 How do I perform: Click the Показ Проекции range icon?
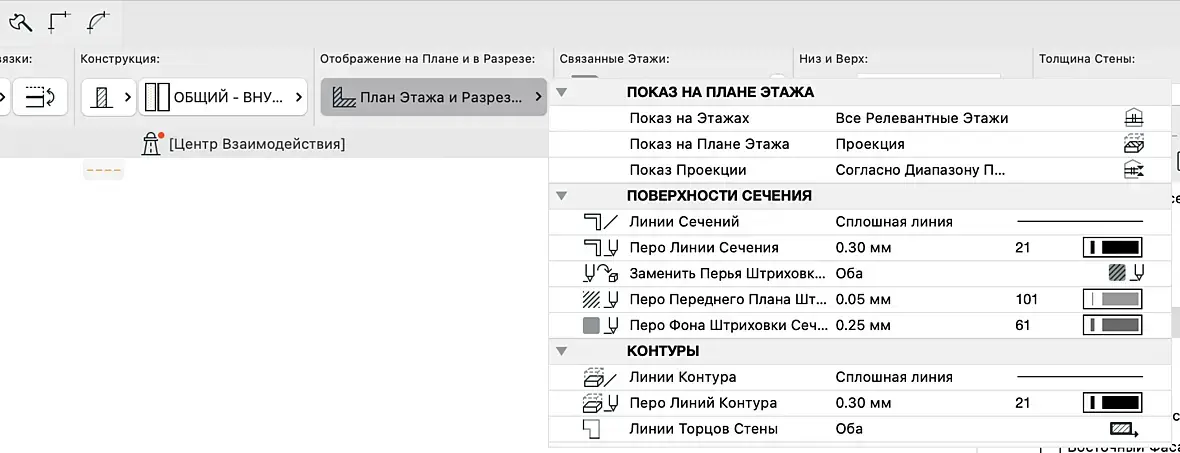tap(1133, 170)
